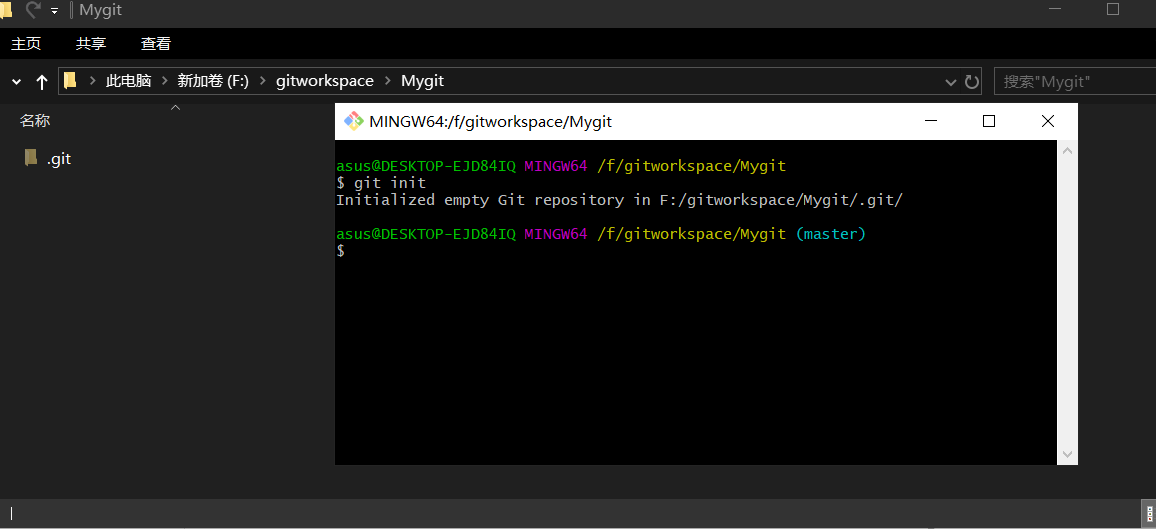Click the .git folder icon
Image resolution: width=1156 pixels, height=529 pixels.
[x=31, y=157]
